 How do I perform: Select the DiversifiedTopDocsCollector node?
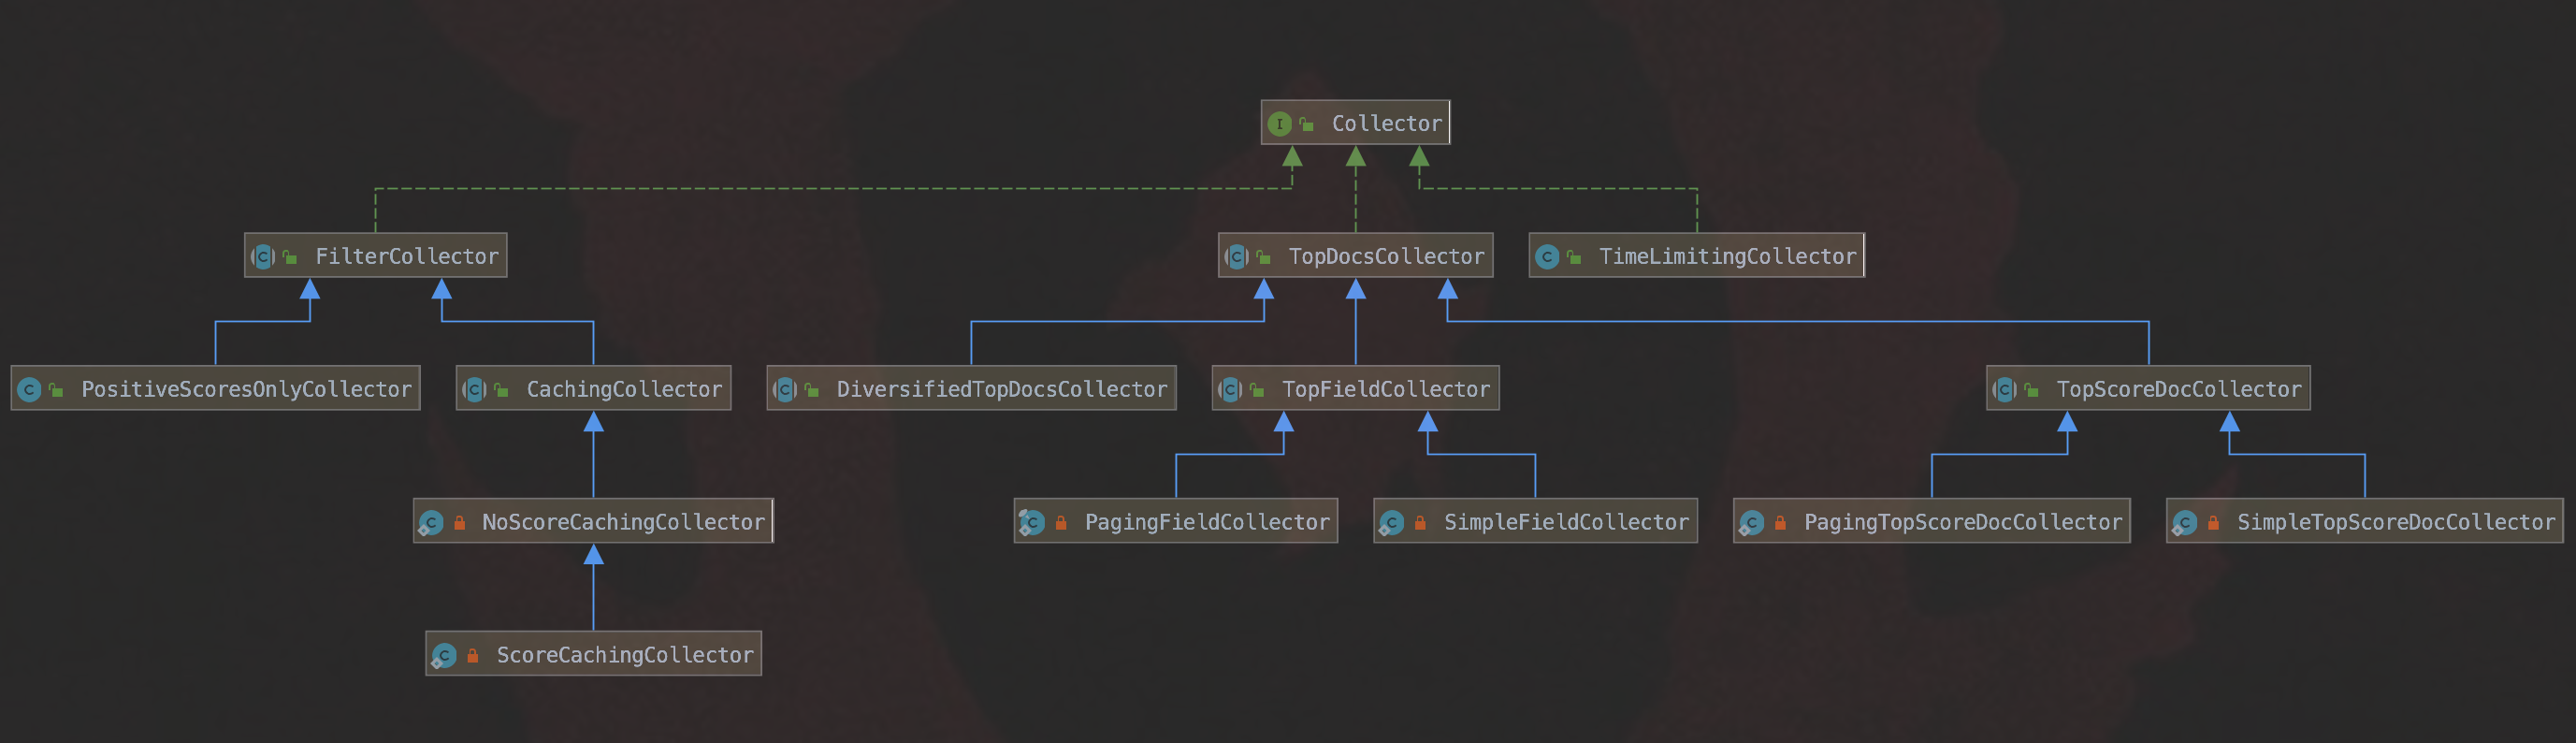point(971,388)
